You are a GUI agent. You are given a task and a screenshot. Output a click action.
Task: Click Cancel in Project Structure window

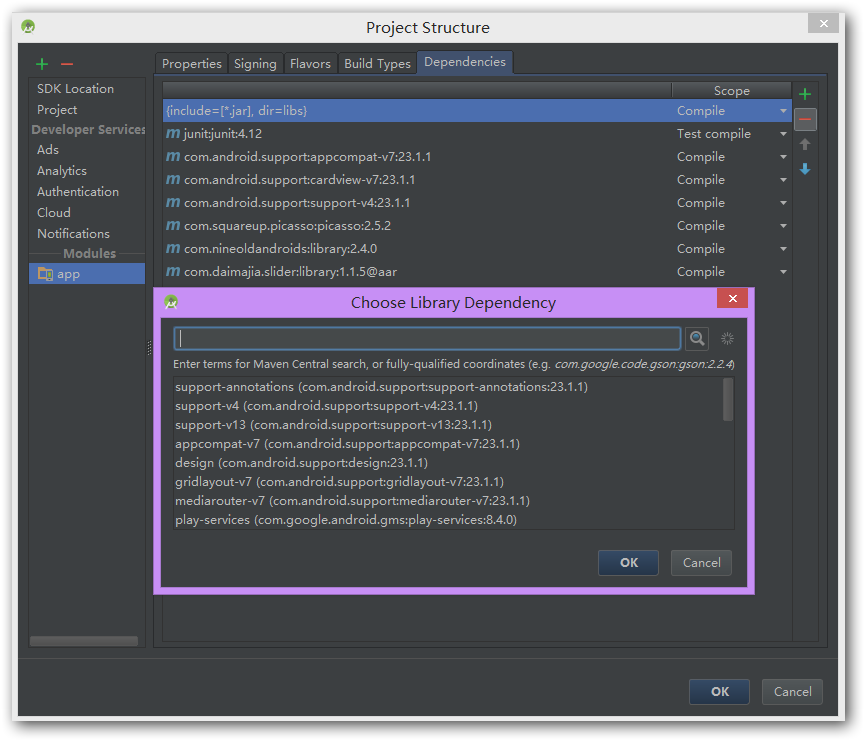tap(792, 692)
